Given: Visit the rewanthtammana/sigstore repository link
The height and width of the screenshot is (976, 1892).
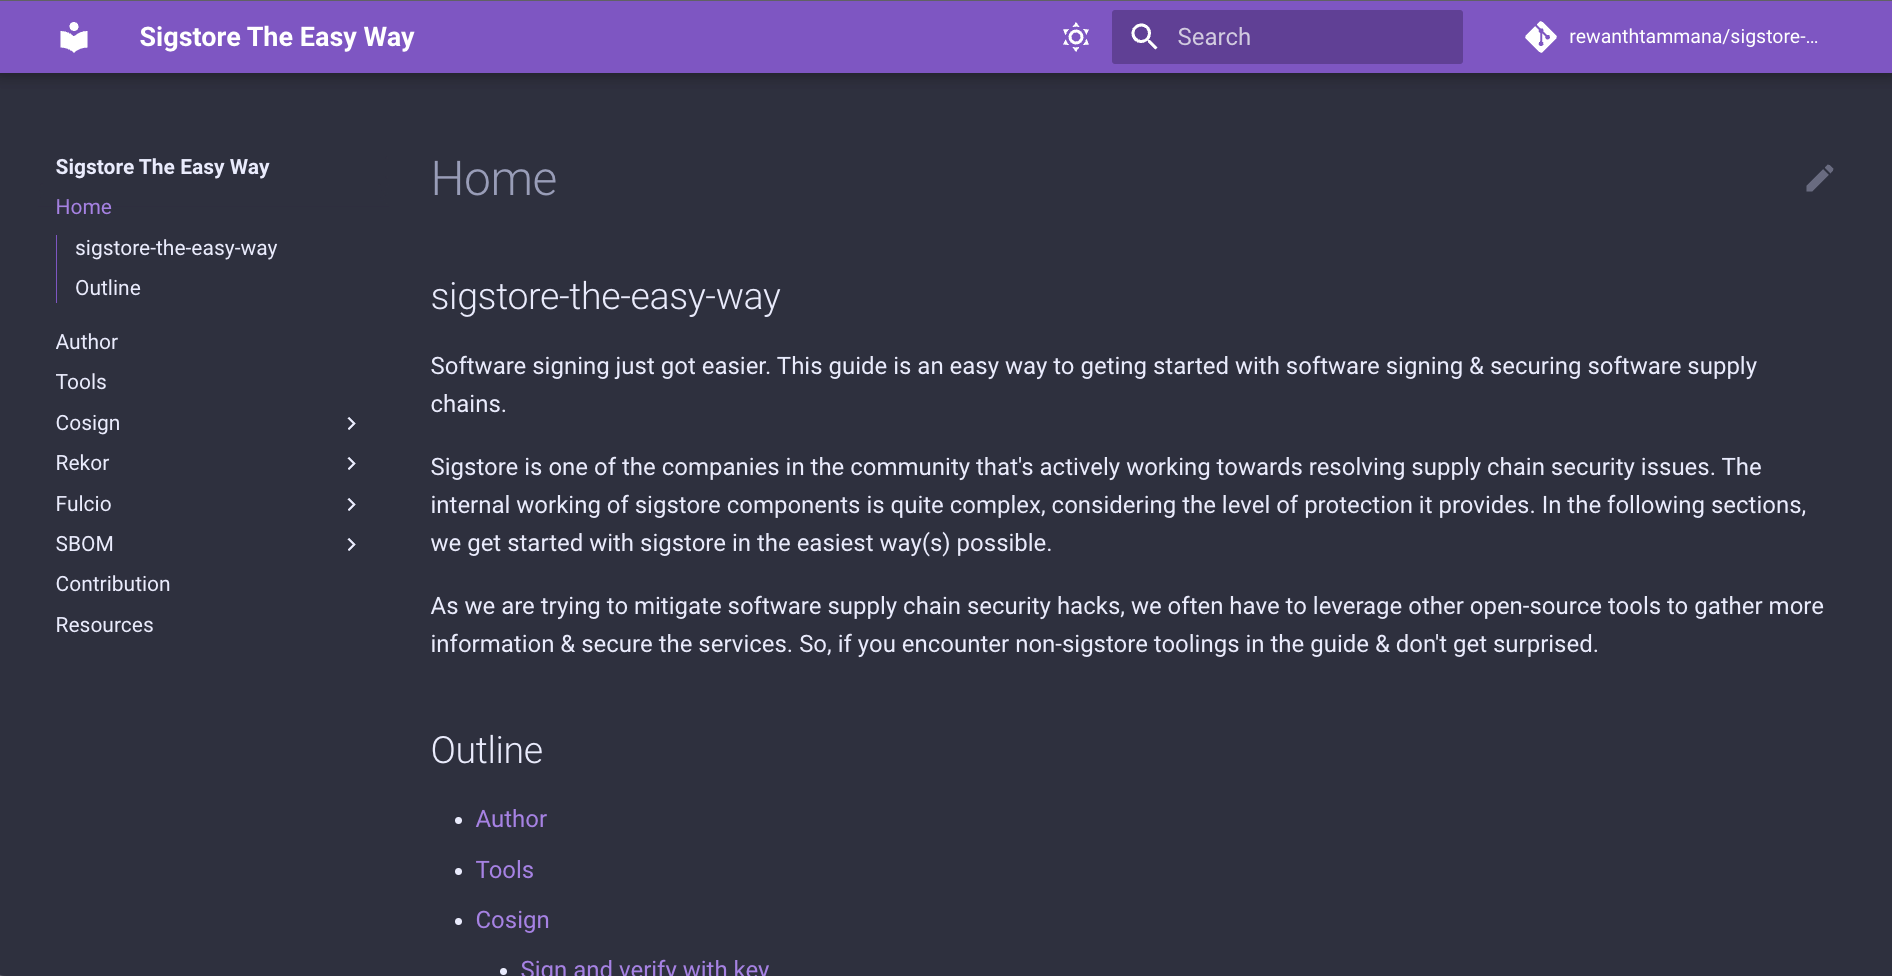Looking at the screenshot, I should 1694,36.
